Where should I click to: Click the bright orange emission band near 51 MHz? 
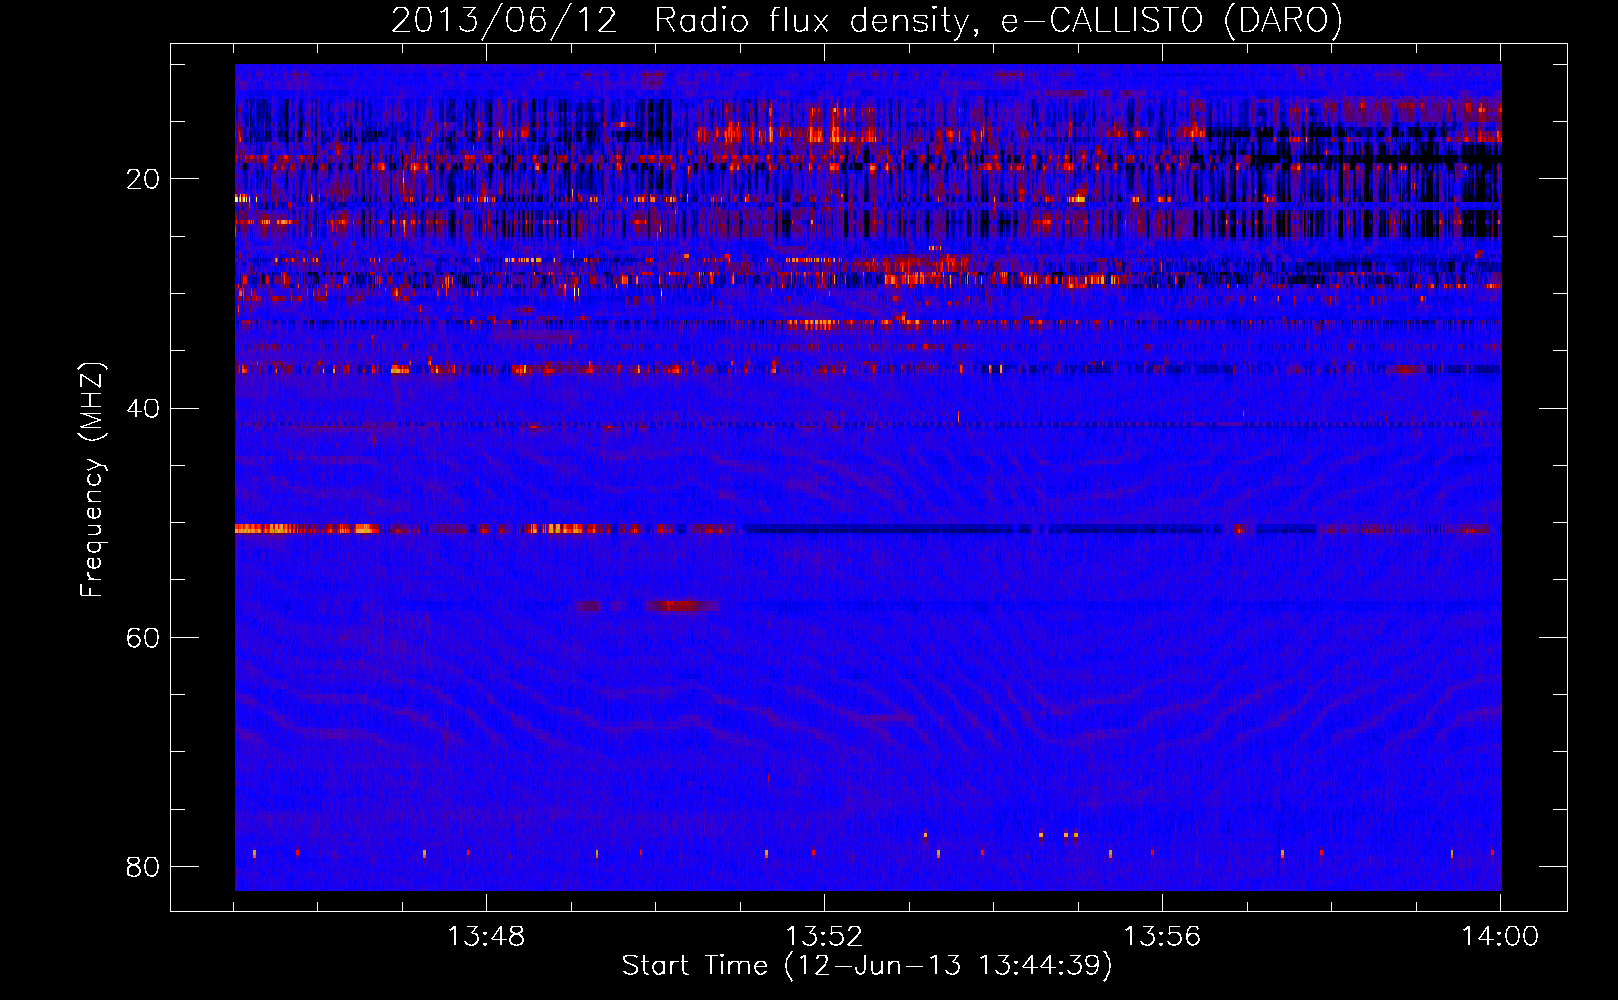point(307,529)
